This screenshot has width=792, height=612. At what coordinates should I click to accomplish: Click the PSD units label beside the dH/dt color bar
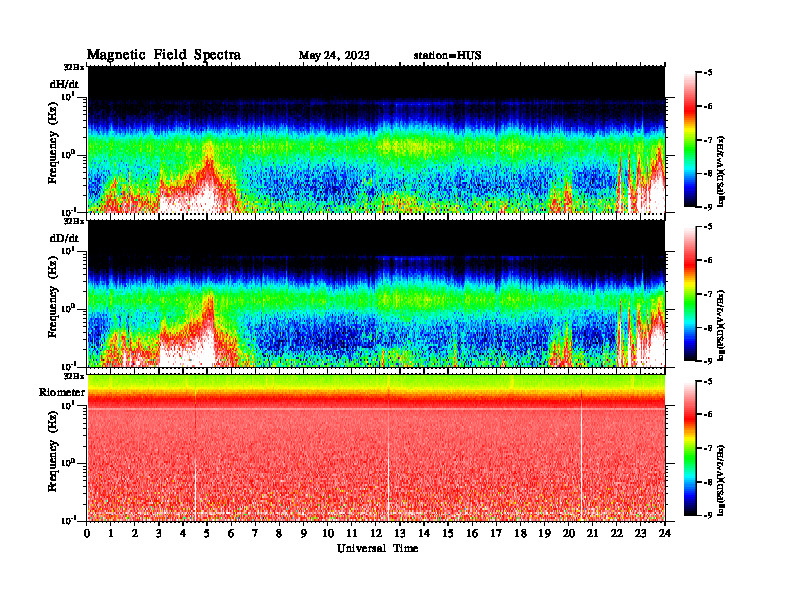click(722, 171)
